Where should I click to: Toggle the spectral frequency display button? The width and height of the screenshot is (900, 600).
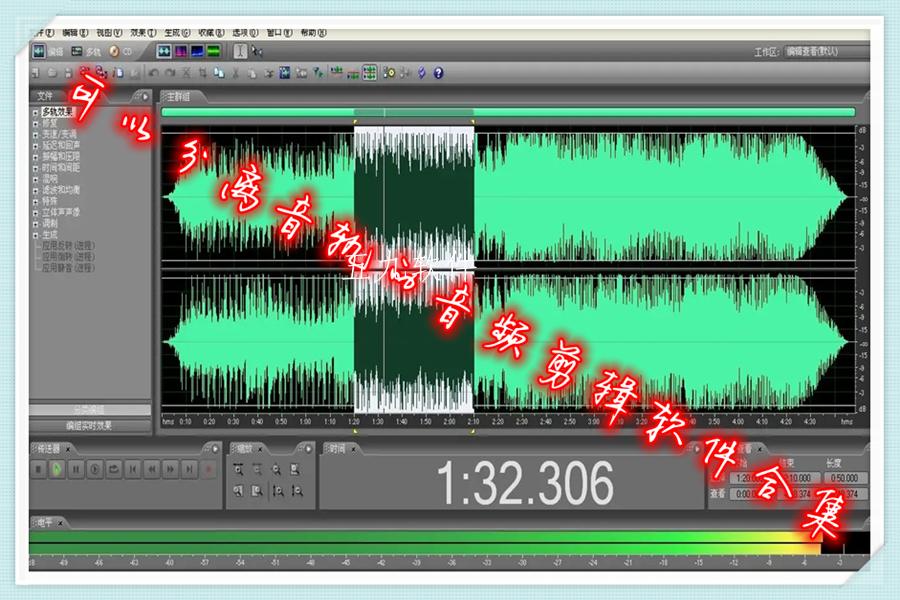click(181, 51)
